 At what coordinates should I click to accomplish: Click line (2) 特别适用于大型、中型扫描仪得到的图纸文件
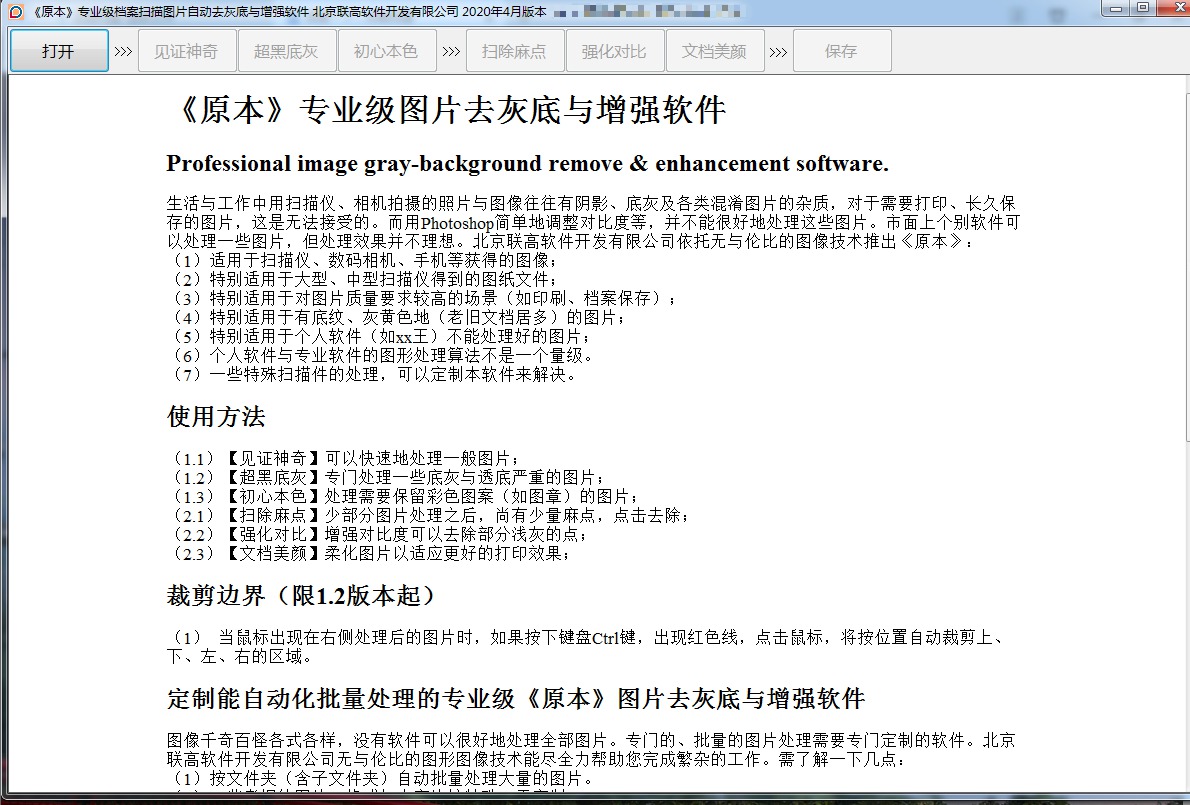click(x=363, y=279)
